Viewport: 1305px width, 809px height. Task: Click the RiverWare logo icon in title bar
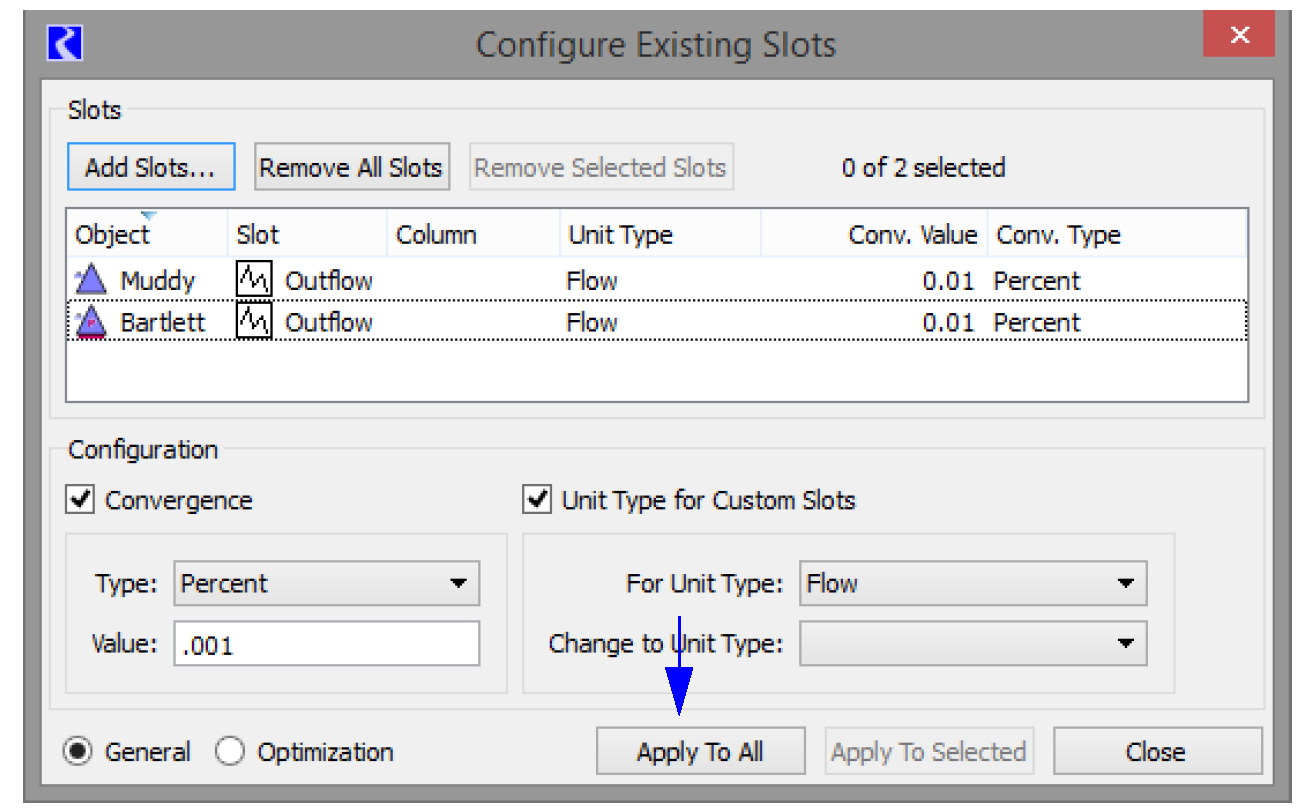(65, 44)
